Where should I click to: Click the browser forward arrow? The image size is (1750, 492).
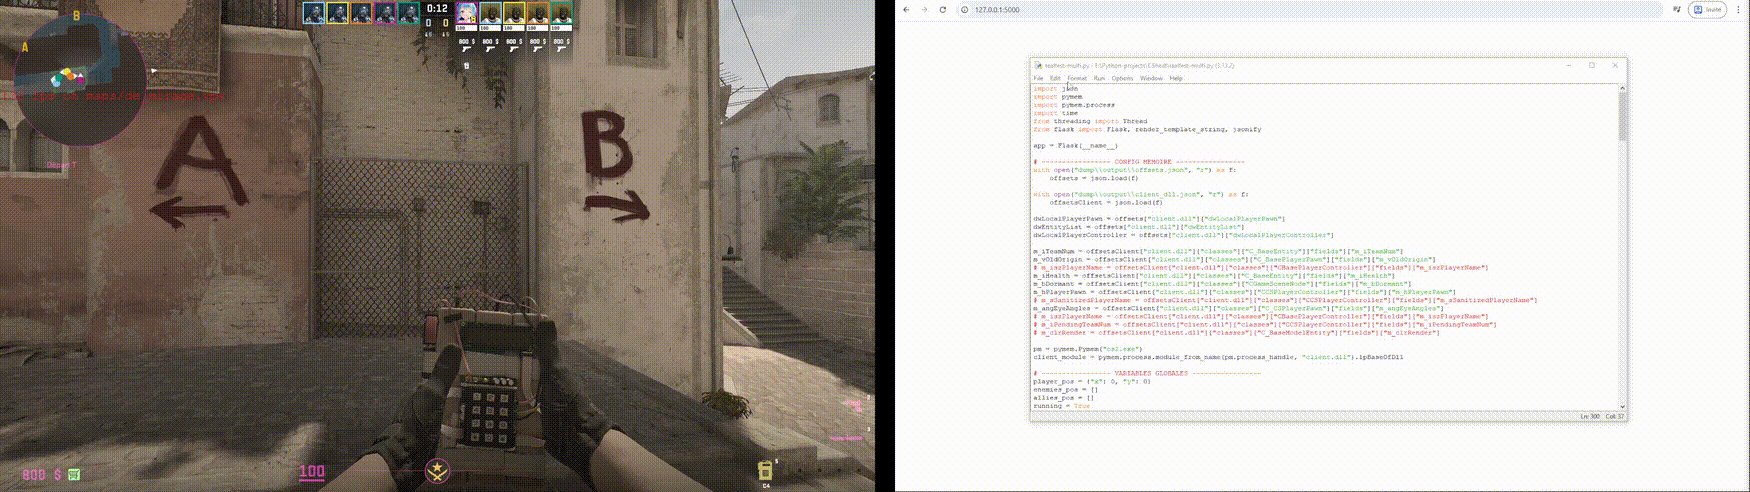[x=924, y=10]
